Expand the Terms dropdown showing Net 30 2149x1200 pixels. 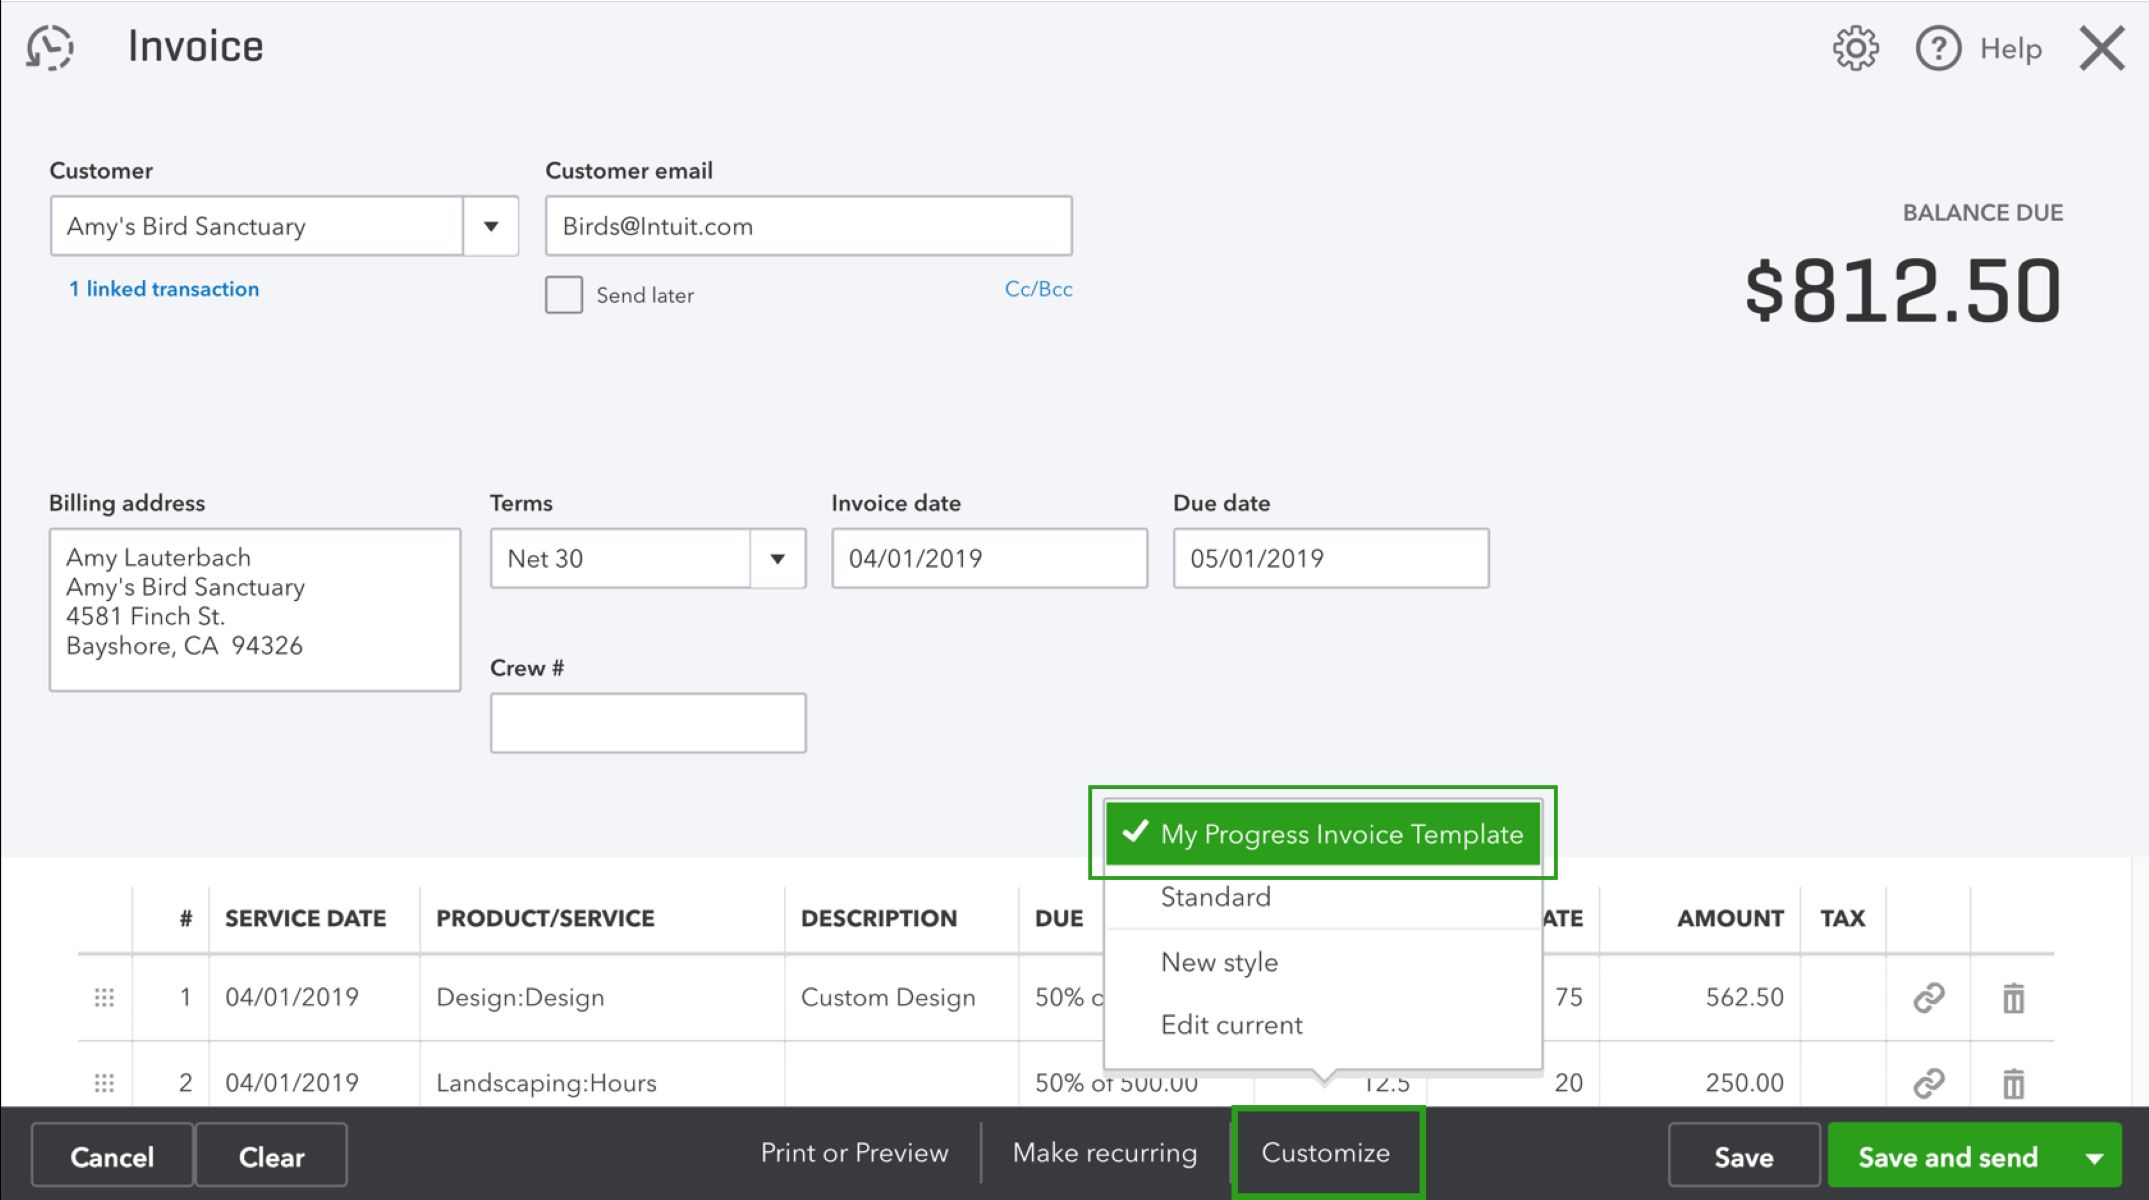pos(778,558)
